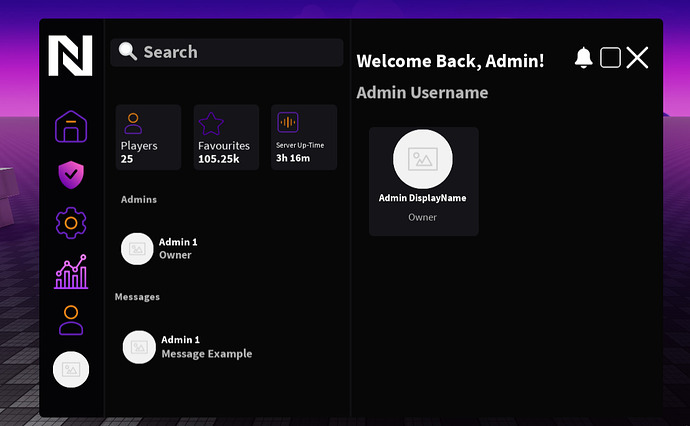The image size is (690, 426).
Task: Open the Players 25 stat card
Action: pos(148,137)
